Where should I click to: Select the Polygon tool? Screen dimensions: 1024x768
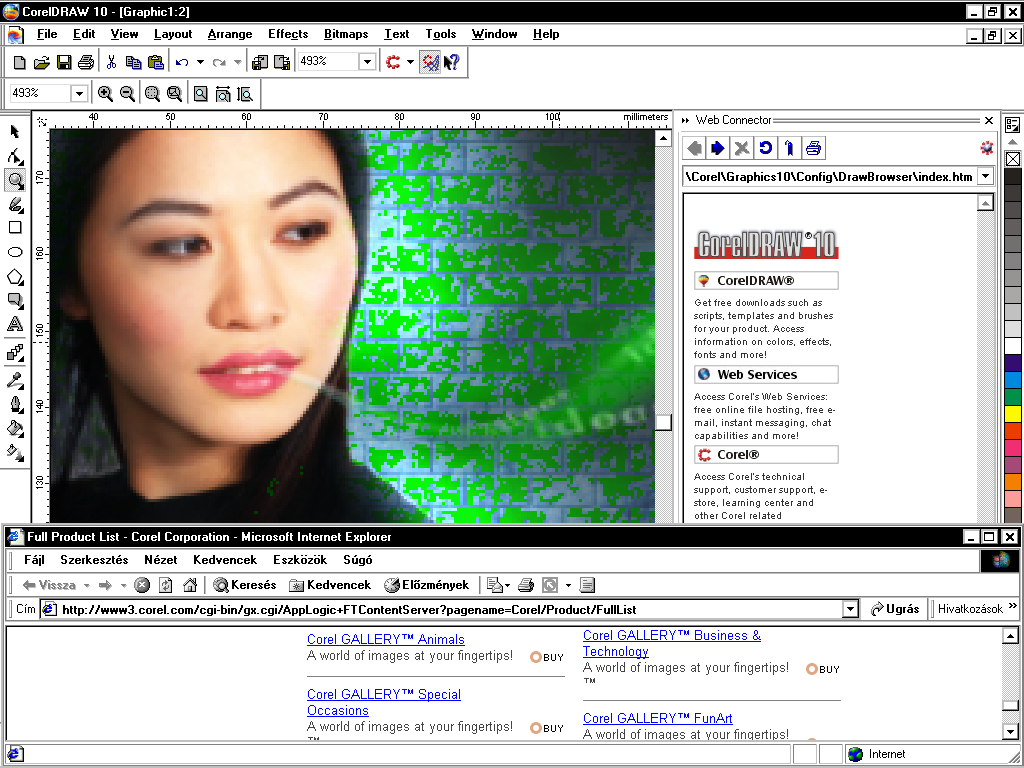[x=15, y=276]
